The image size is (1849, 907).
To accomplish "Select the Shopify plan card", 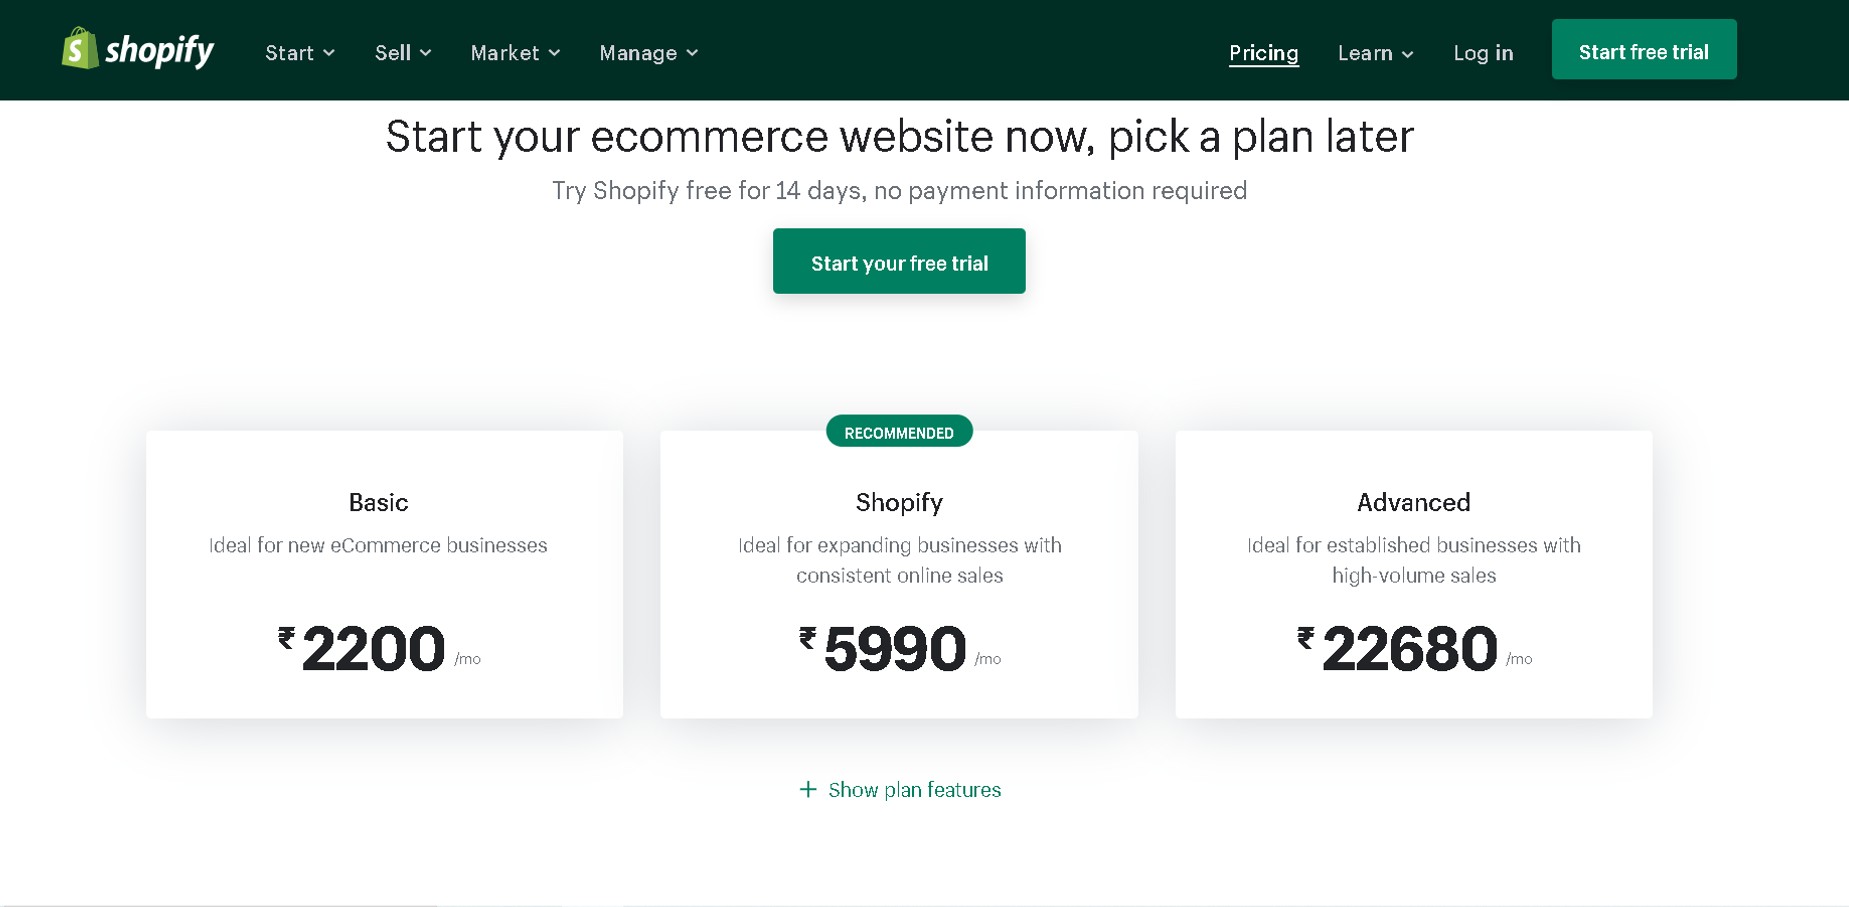I will click(898, 575).
